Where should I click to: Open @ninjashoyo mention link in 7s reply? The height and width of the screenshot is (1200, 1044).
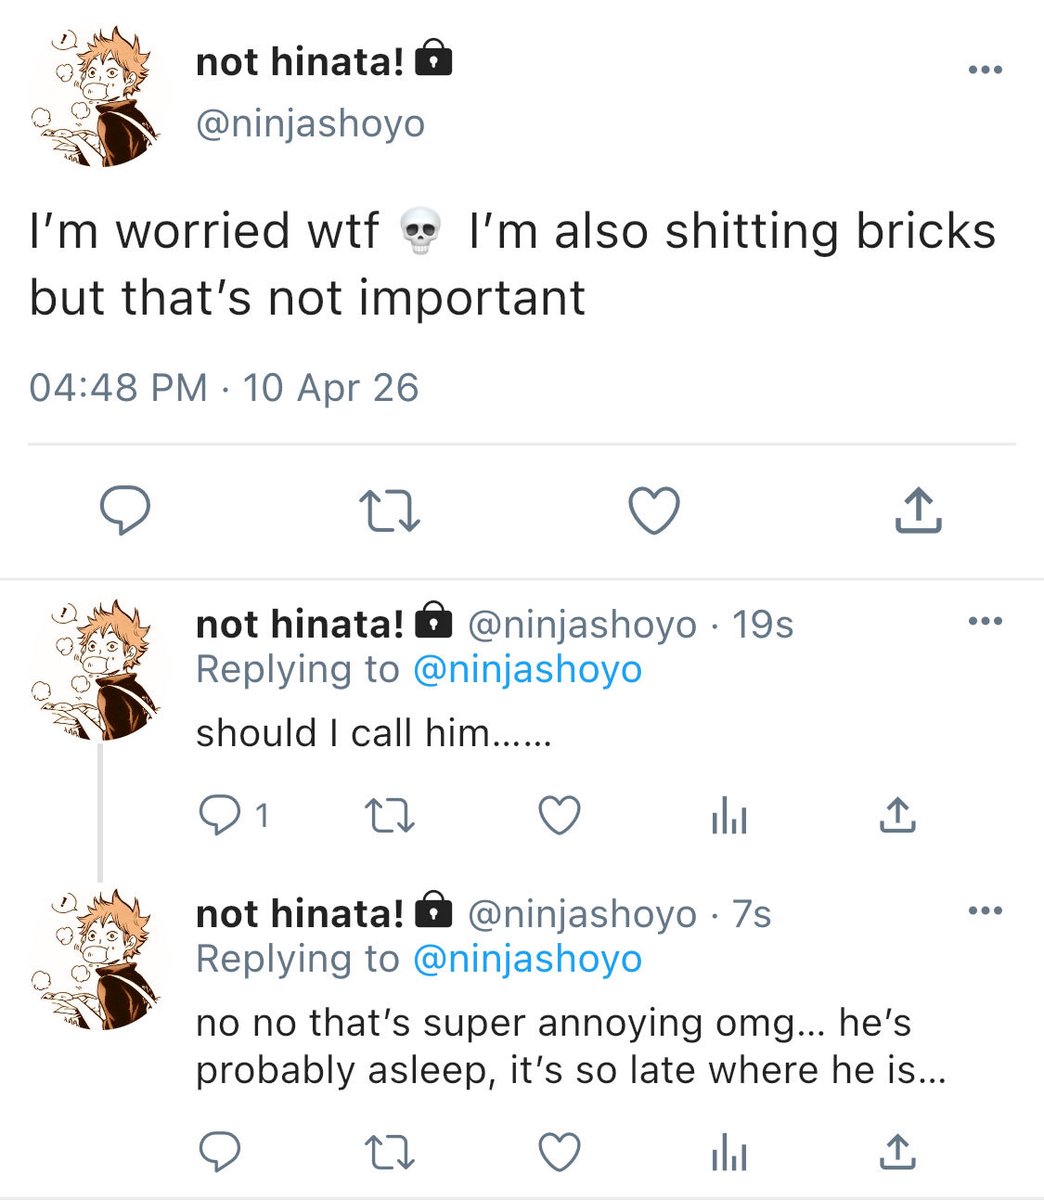tap(527, 958)
